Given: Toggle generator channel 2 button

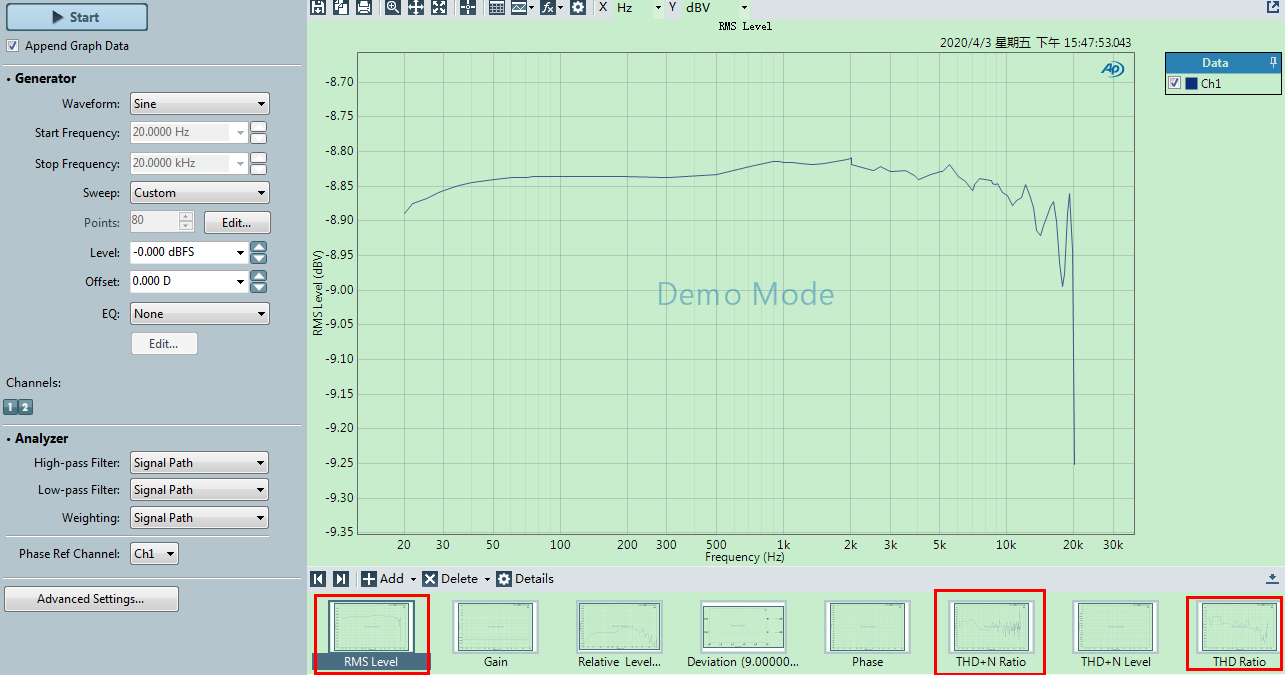Looking at the screenshot, I should point(26,407).
